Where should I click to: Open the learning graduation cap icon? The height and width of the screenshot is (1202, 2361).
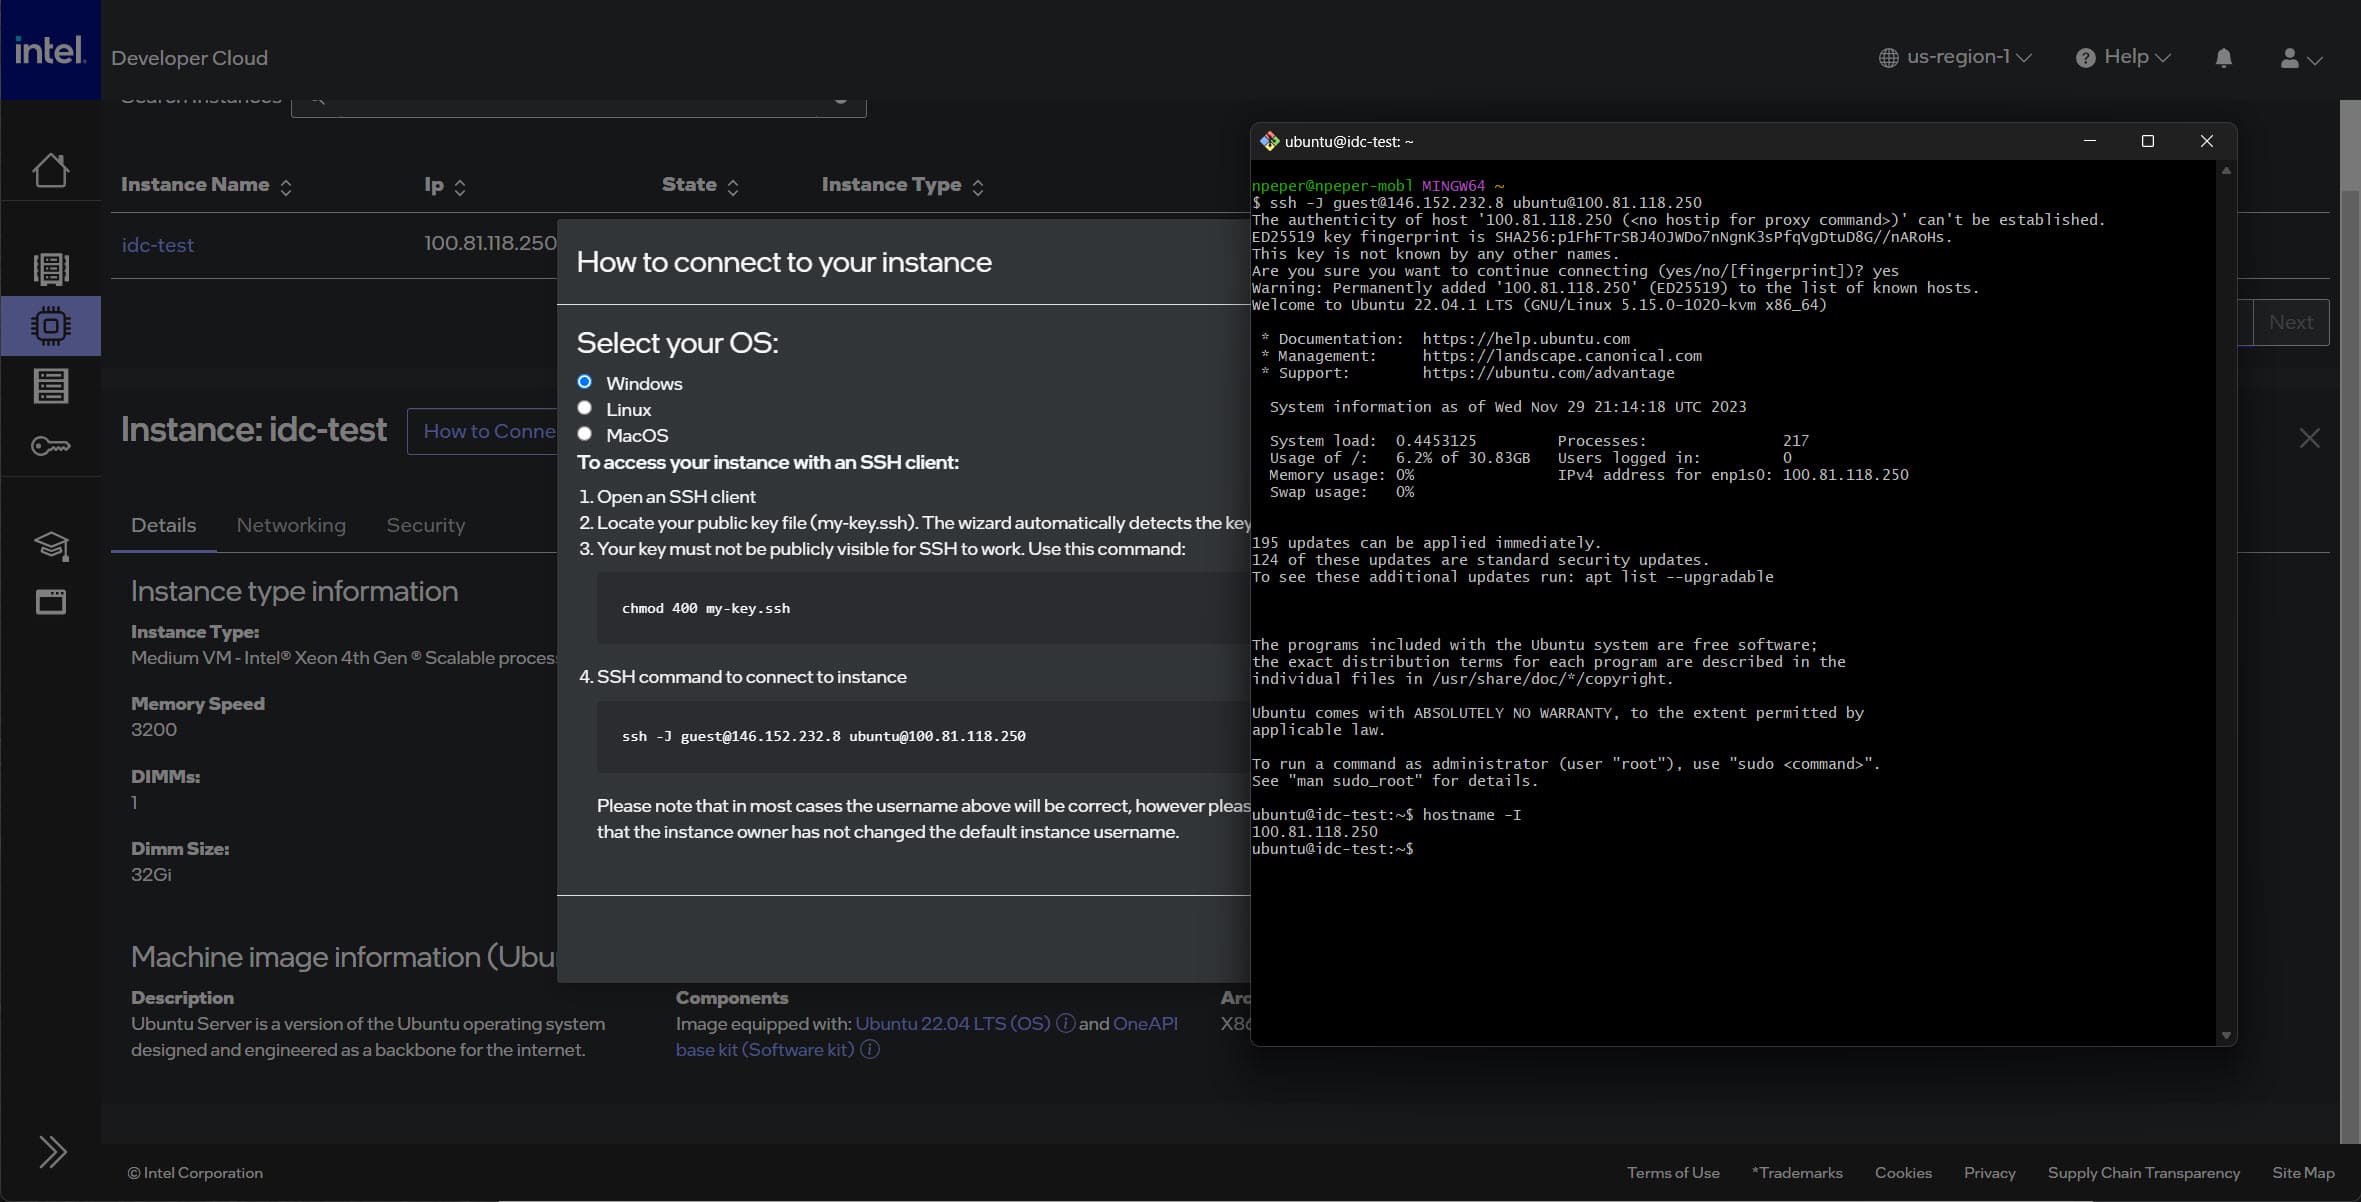tap(50, 545)
